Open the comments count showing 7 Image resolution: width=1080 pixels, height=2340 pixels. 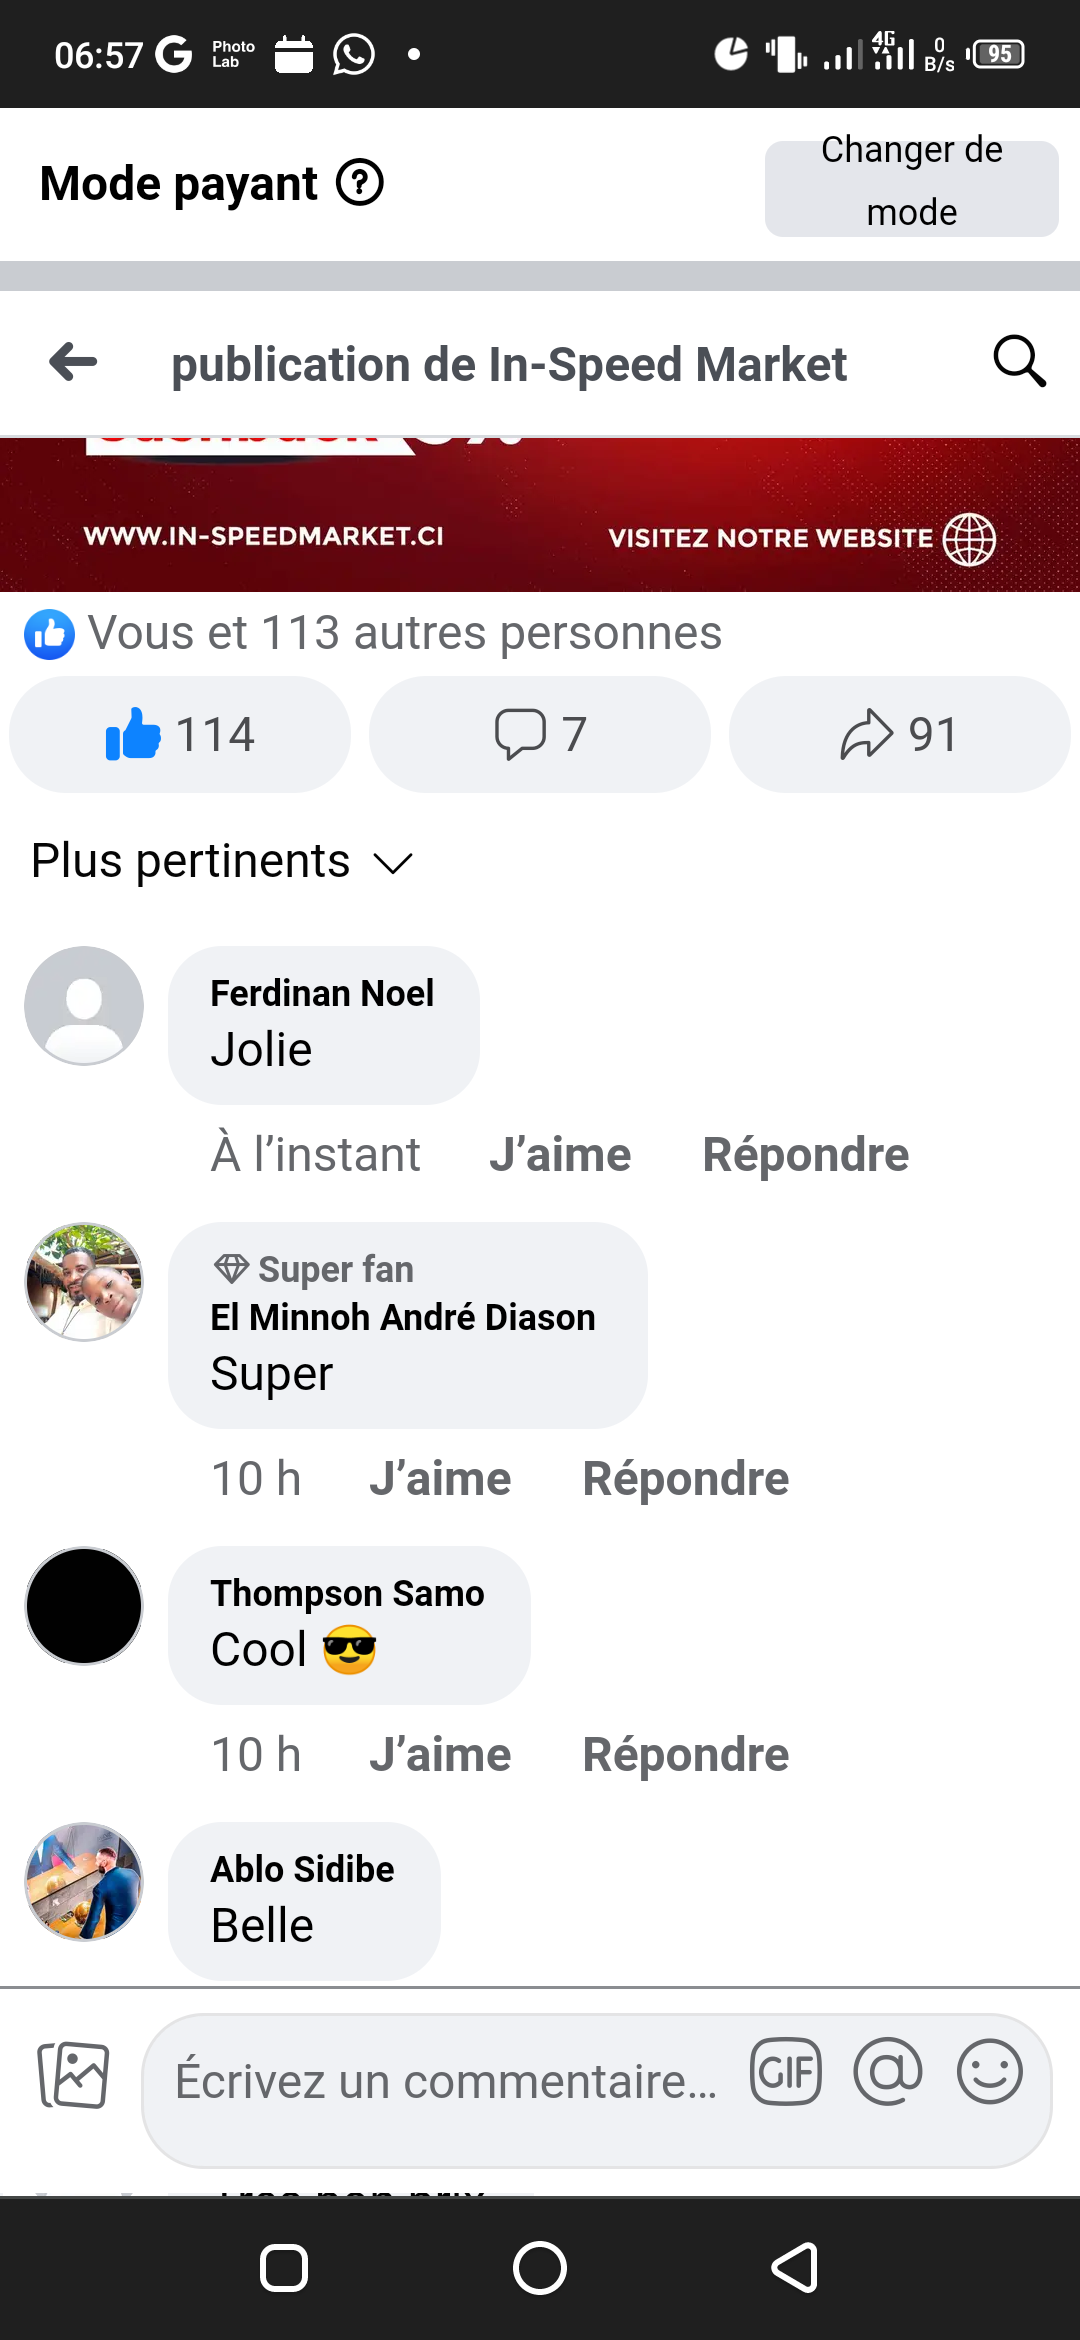[x=540, y=735]
